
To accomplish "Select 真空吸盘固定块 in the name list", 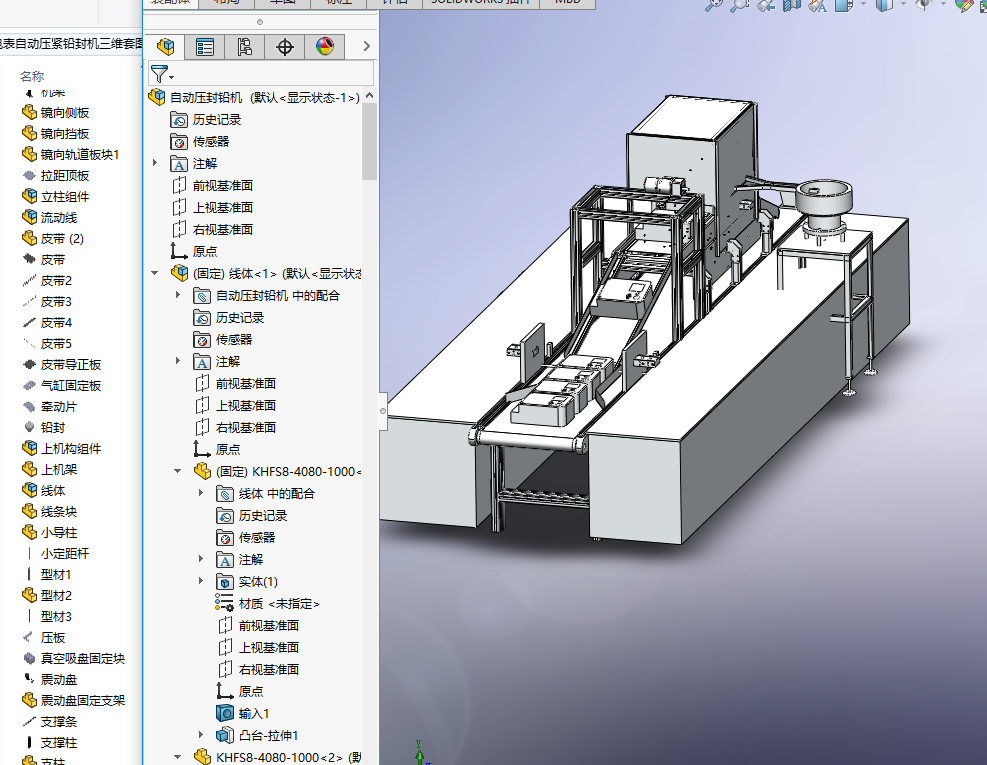I will (x=82, y=658).
